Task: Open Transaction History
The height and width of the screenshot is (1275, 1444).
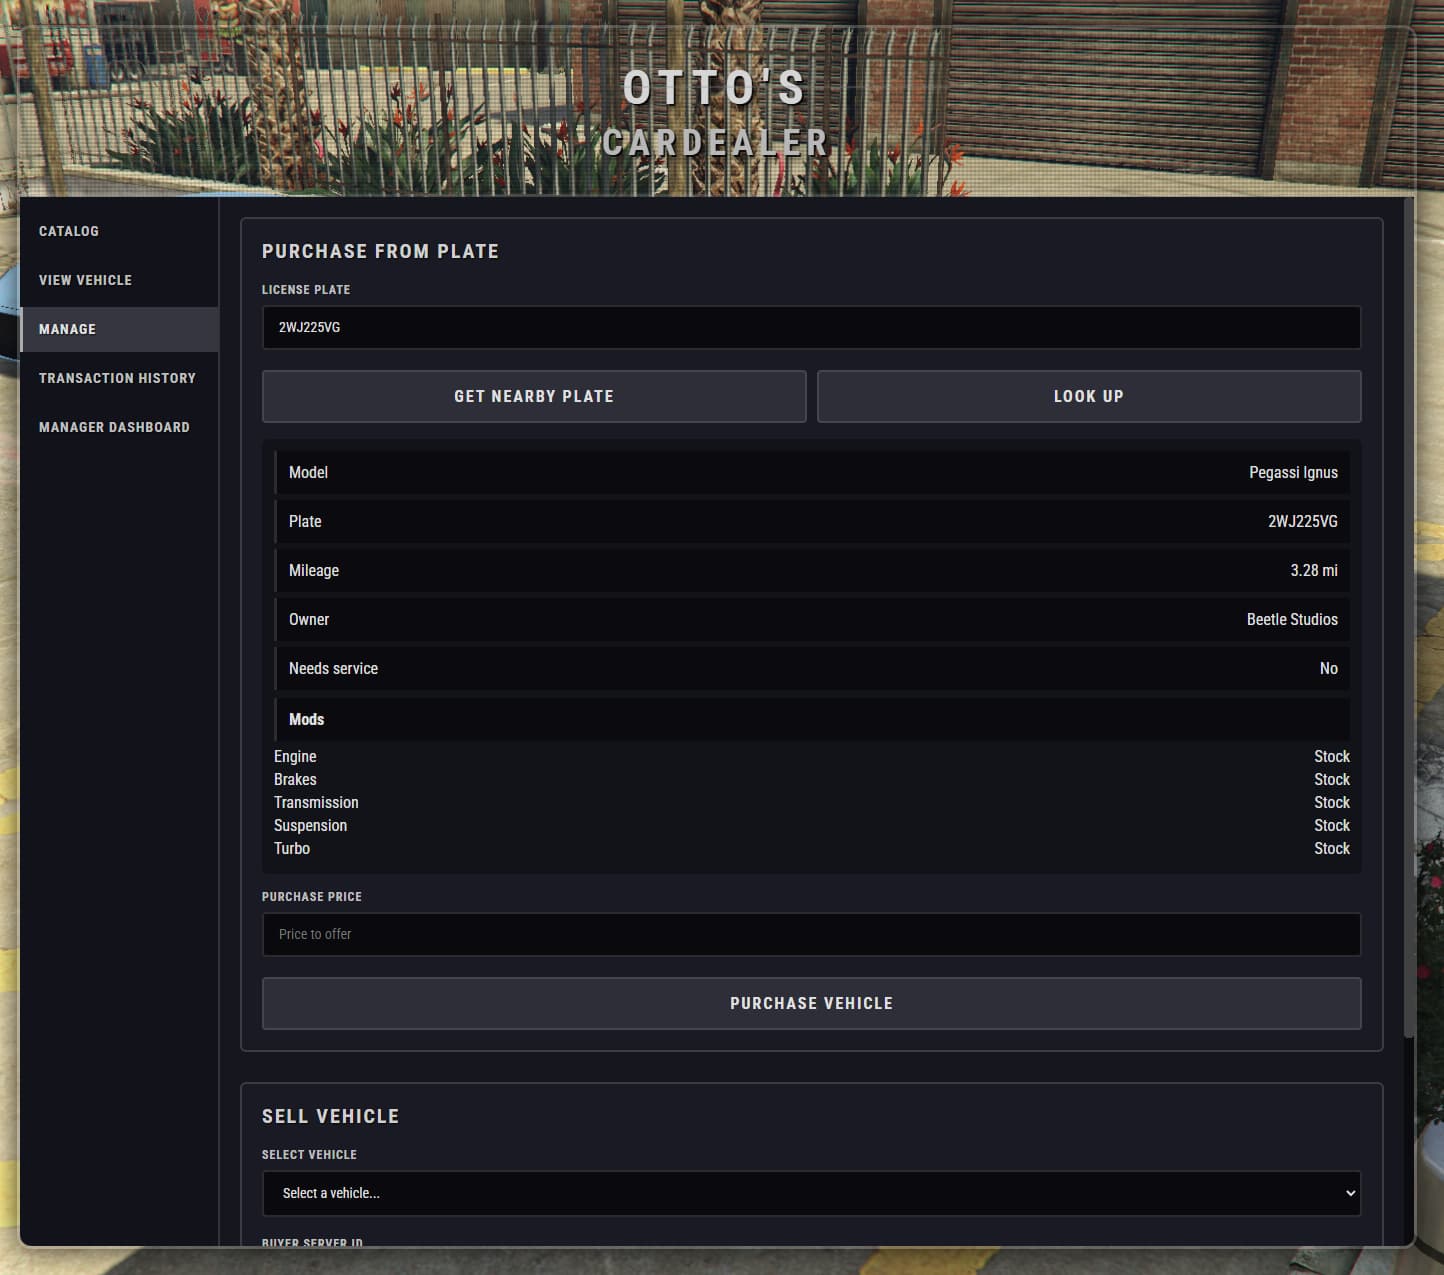Action: (x=117, y=378)
